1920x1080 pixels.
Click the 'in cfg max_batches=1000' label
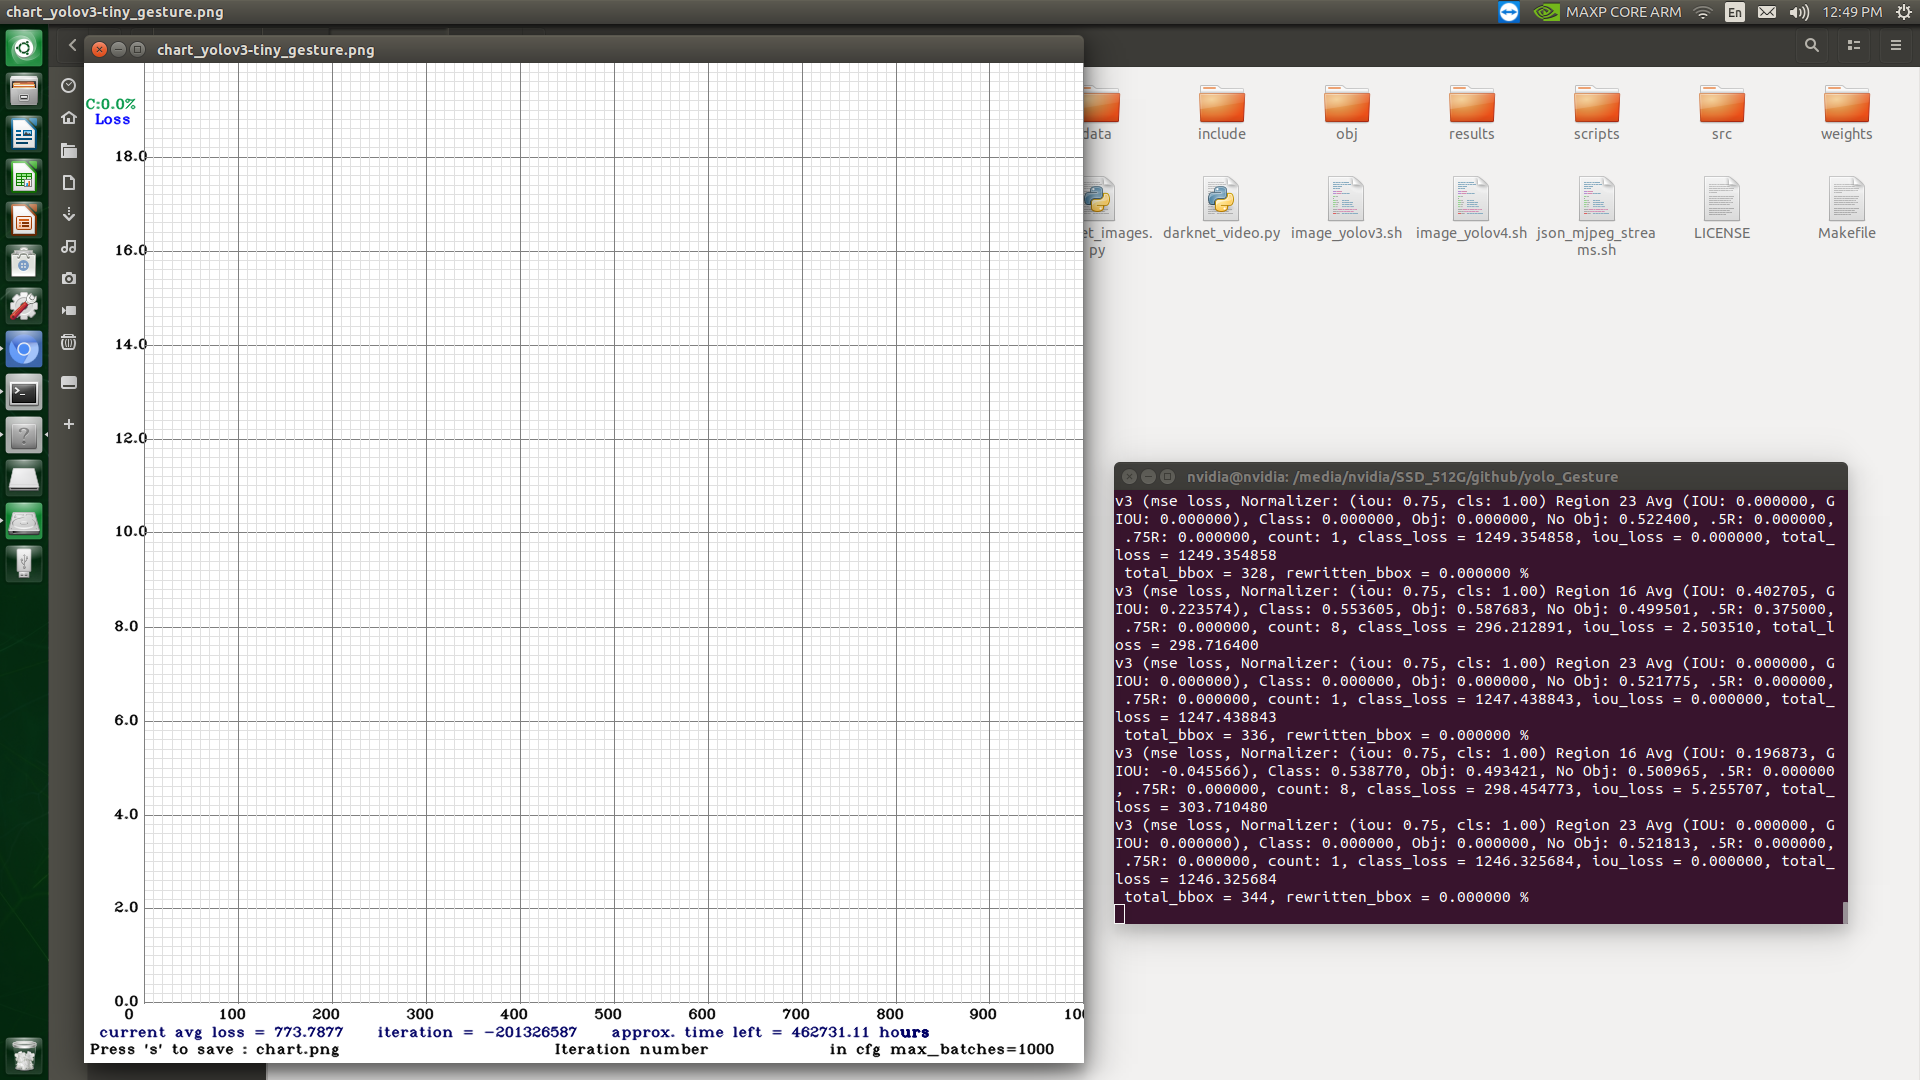point(942,1049)
